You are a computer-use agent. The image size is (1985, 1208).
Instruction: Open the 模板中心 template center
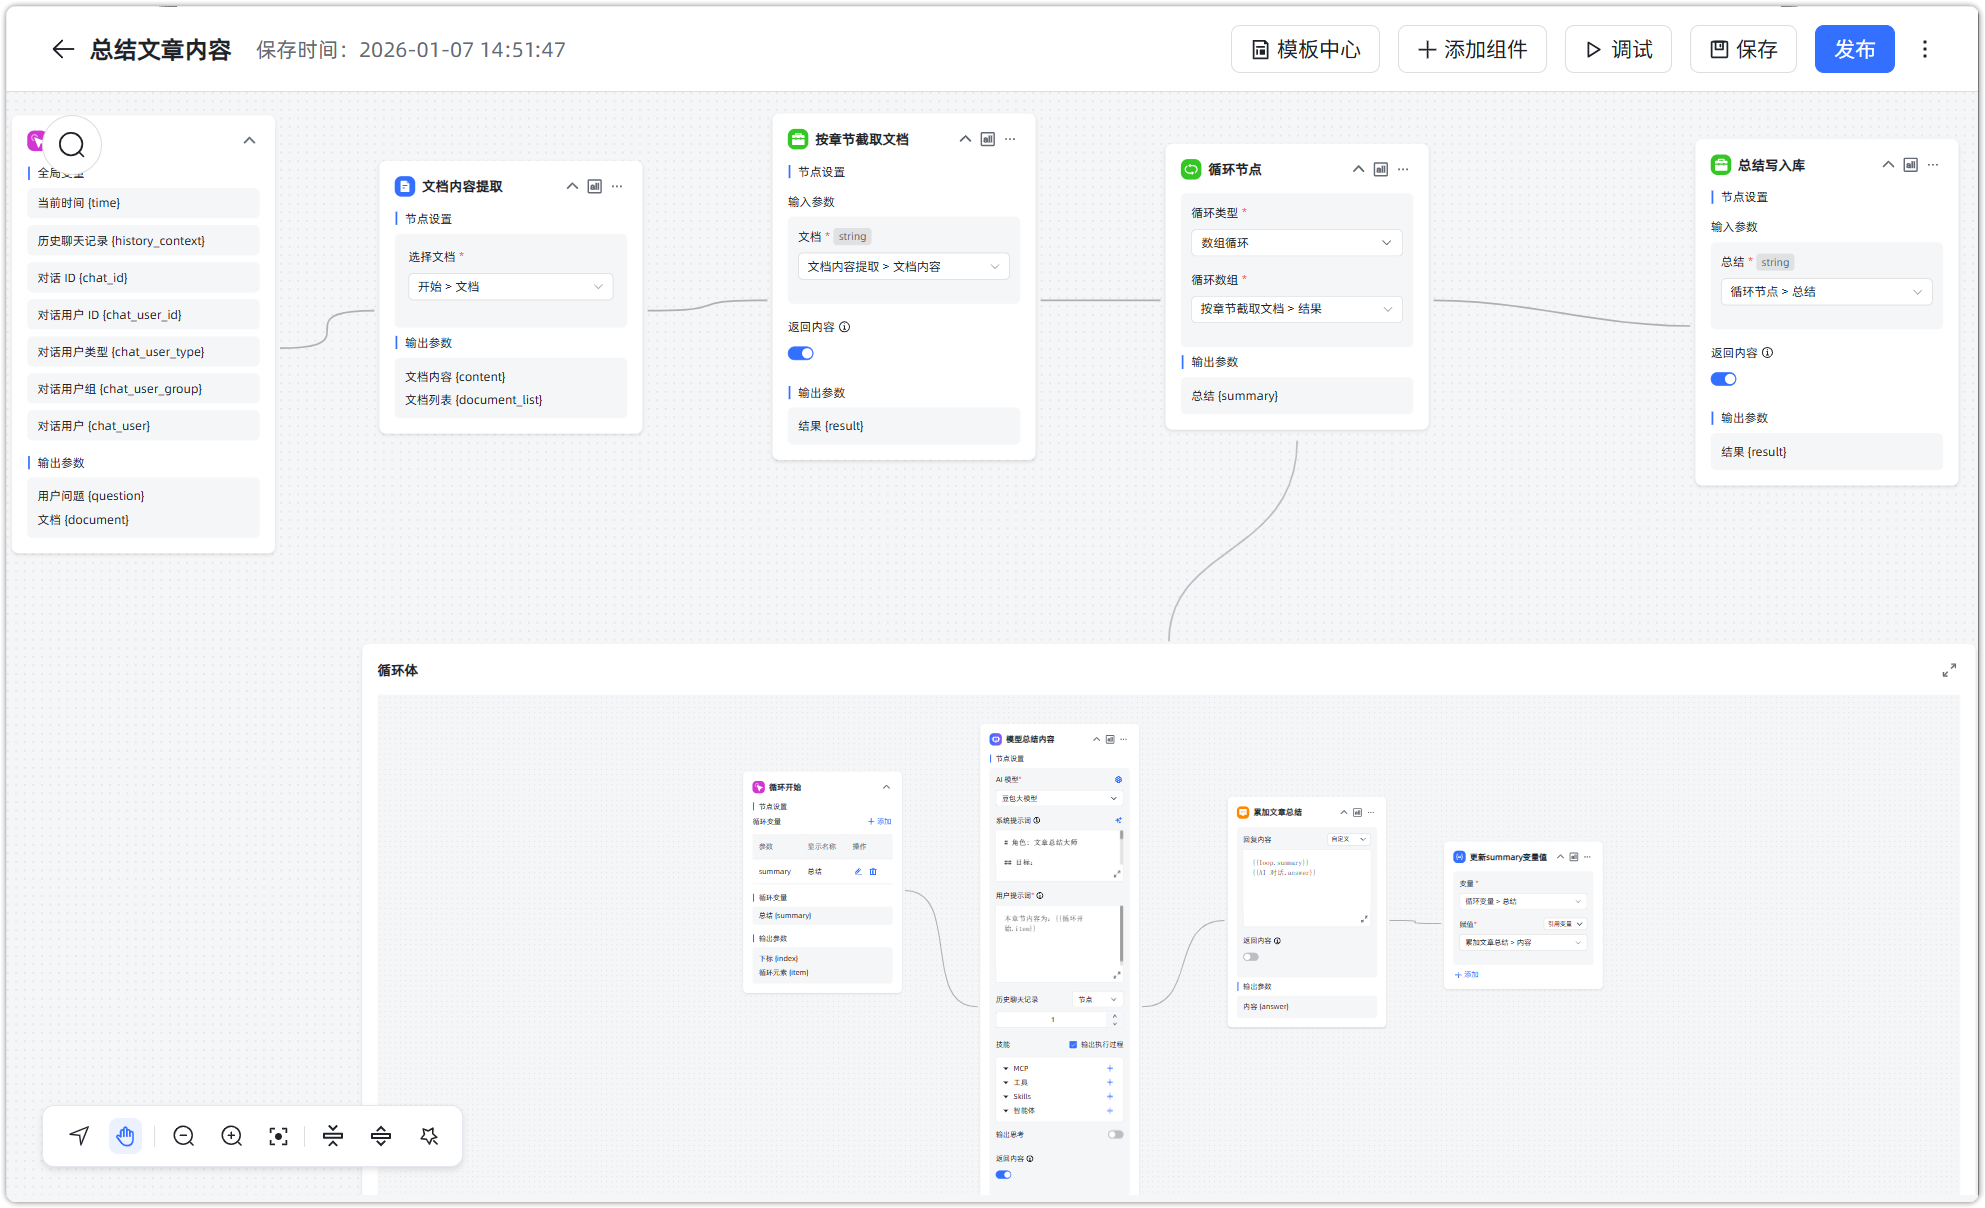[x=1305, y=49]
